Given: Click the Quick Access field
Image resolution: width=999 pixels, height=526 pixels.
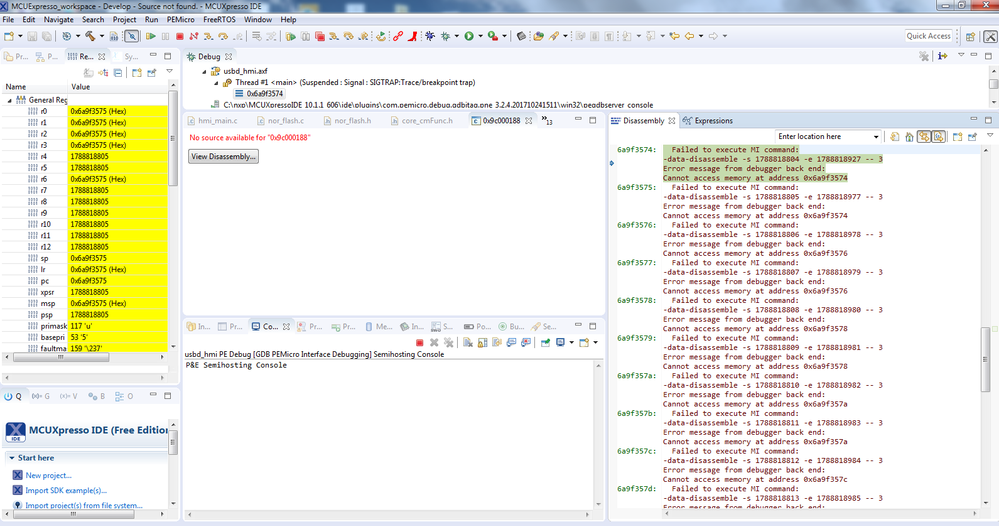Looking at the screenshot, I should 928,36.
